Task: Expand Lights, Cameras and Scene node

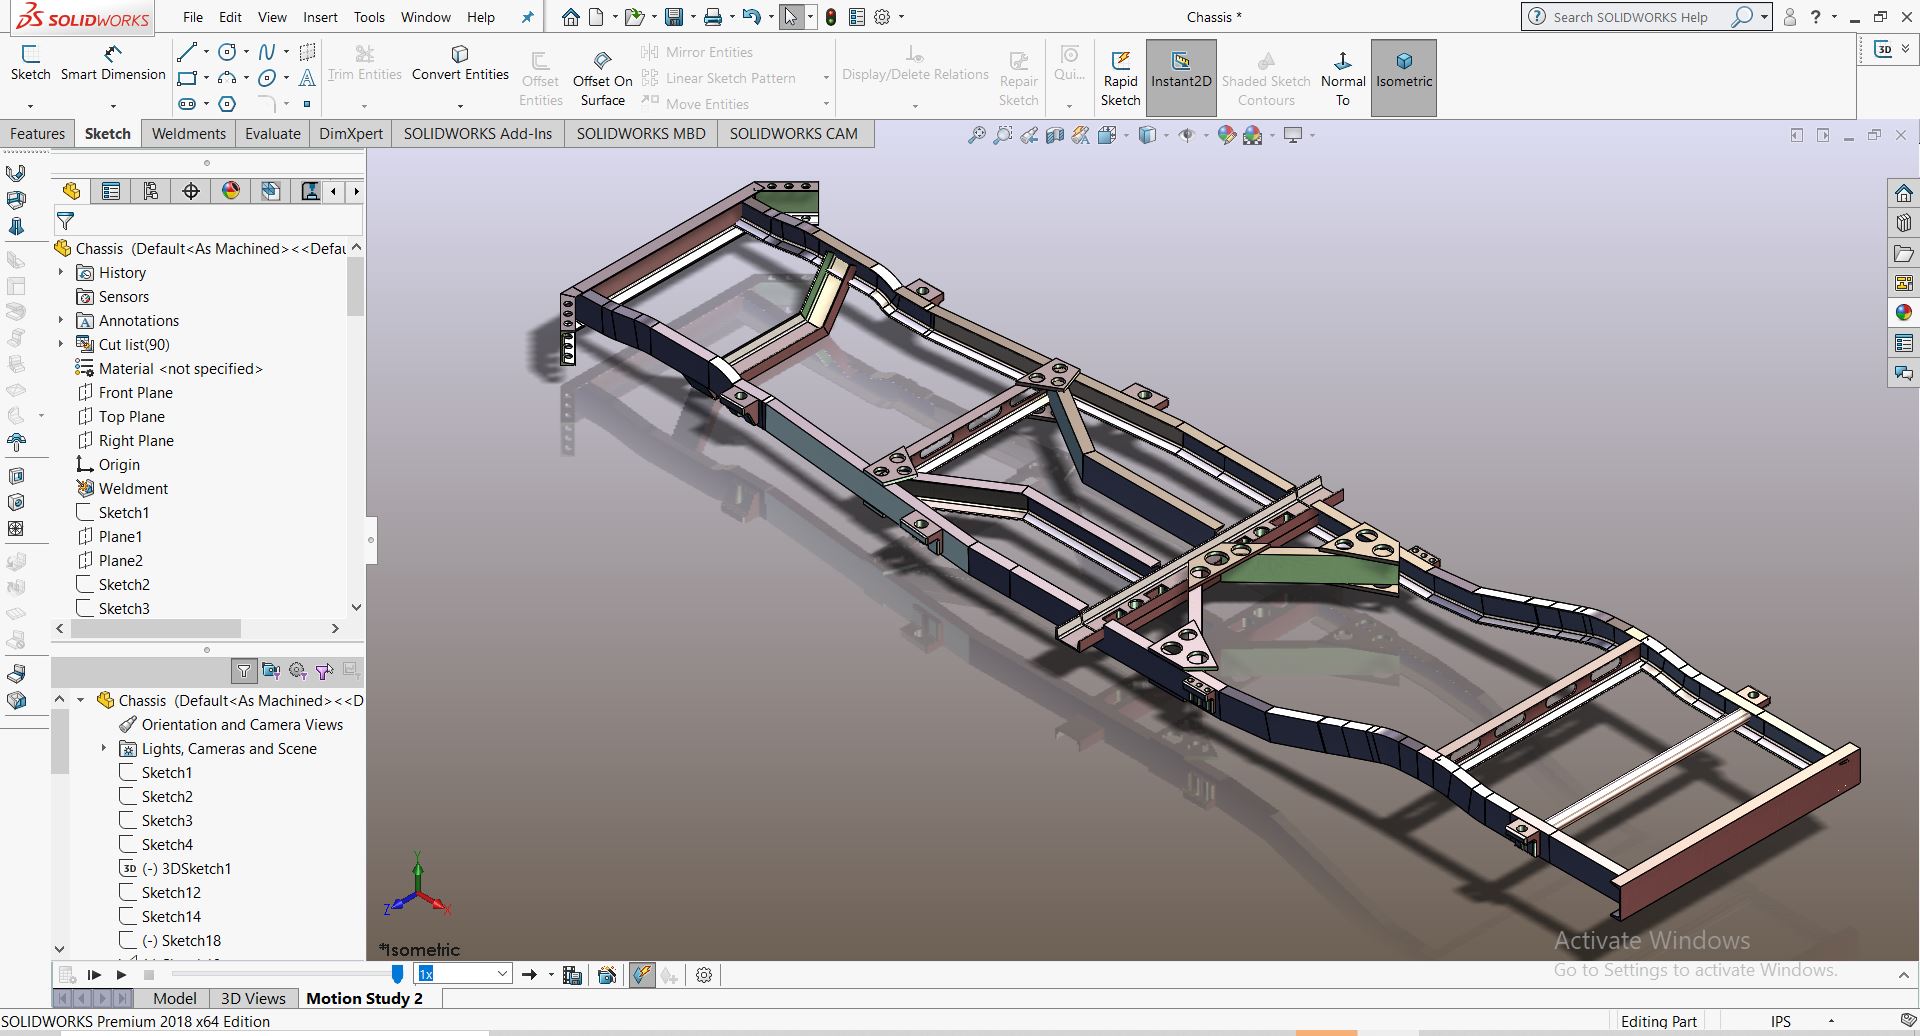Action: point(103,748)
